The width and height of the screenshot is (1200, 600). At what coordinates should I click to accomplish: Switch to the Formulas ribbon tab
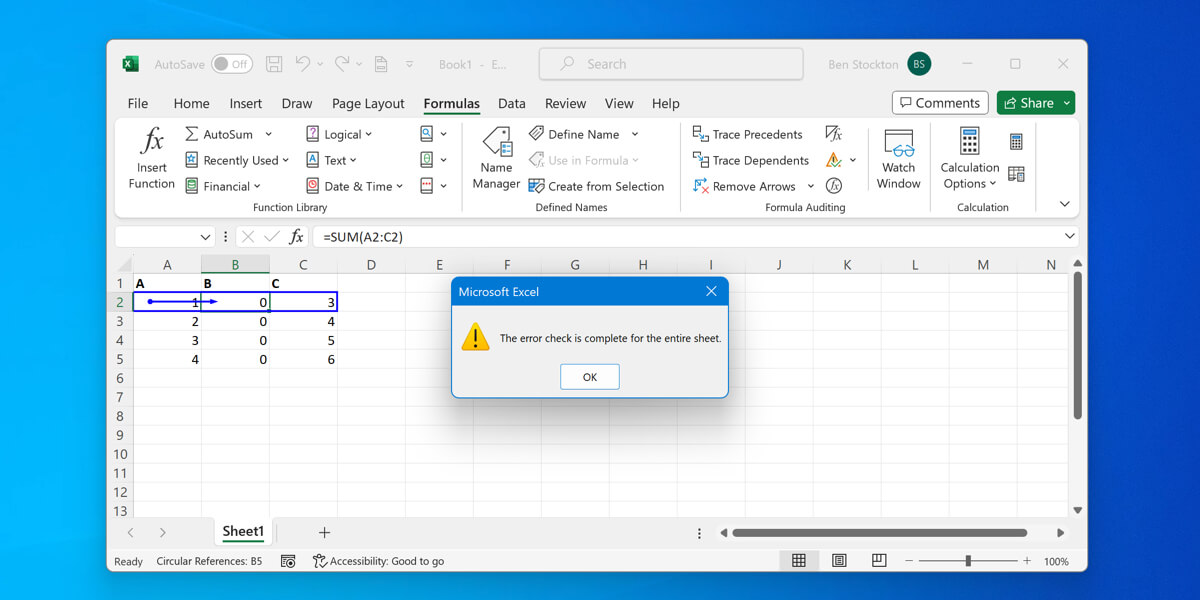coord(451,103)
